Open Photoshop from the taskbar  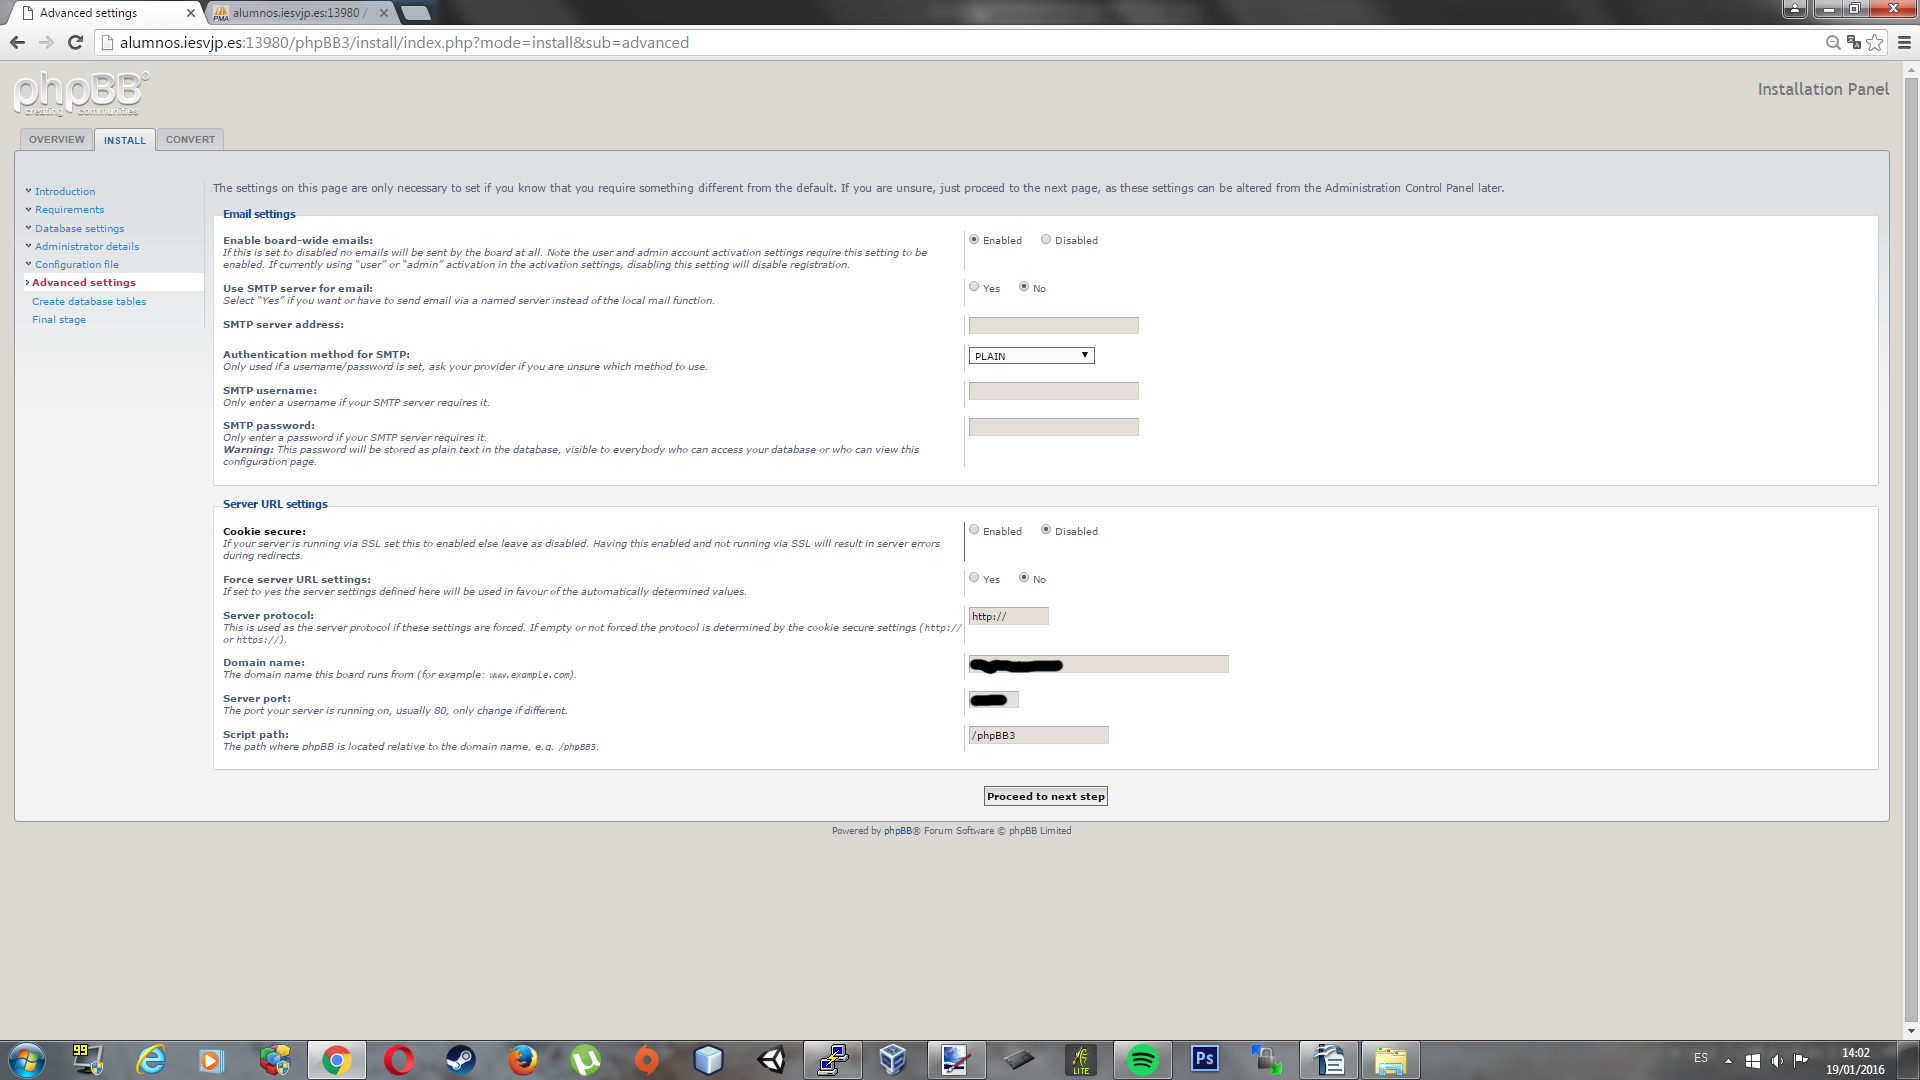[1204, 1059]
